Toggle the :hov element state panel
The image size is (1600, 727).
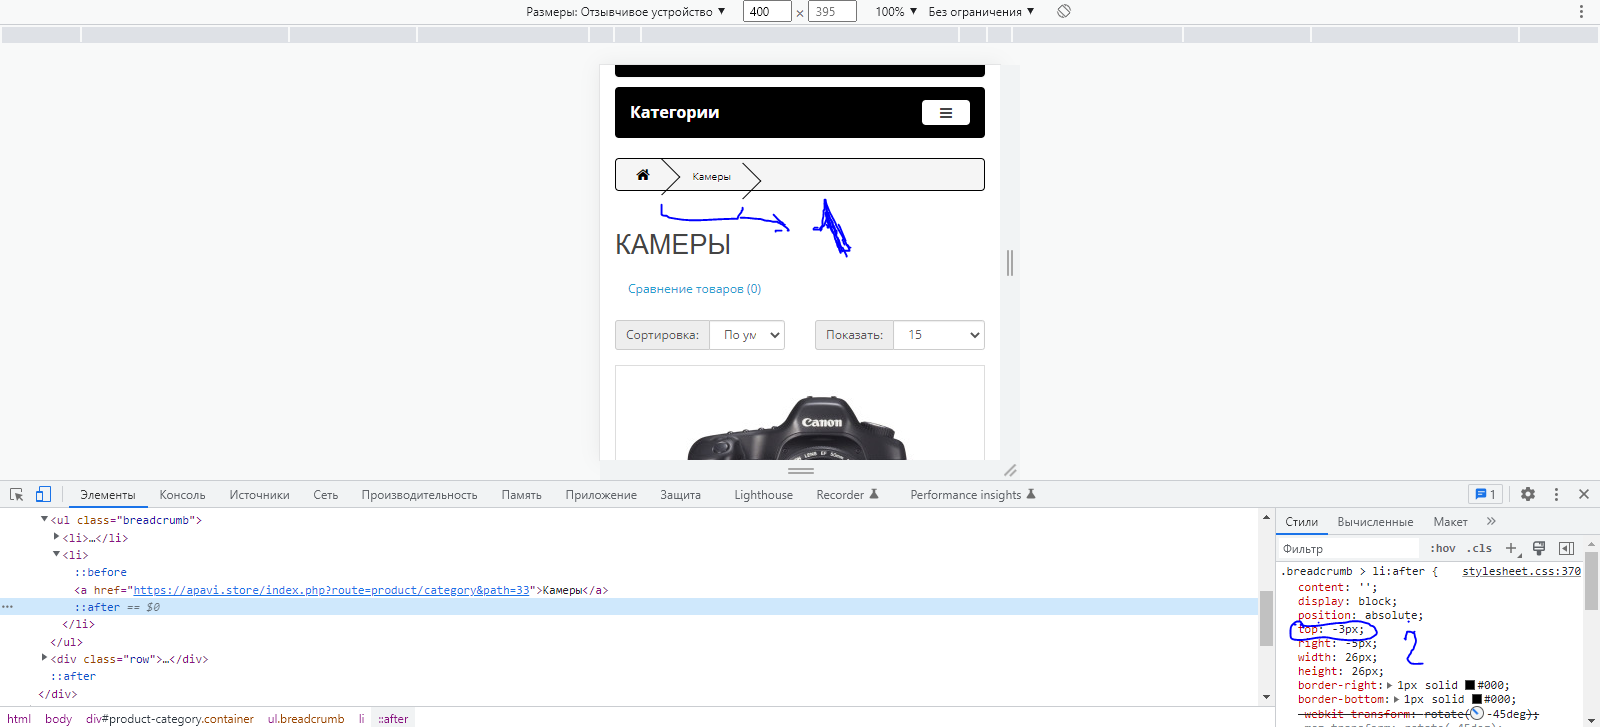click(1442, 548)
